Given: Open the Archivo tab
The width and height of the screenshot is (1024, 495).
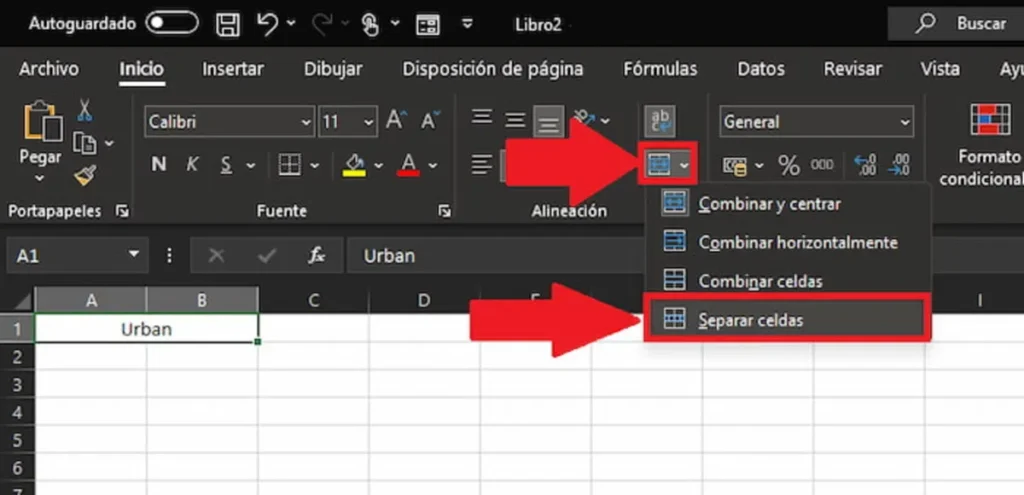Looking at the screenshot, I should point(49,69).
